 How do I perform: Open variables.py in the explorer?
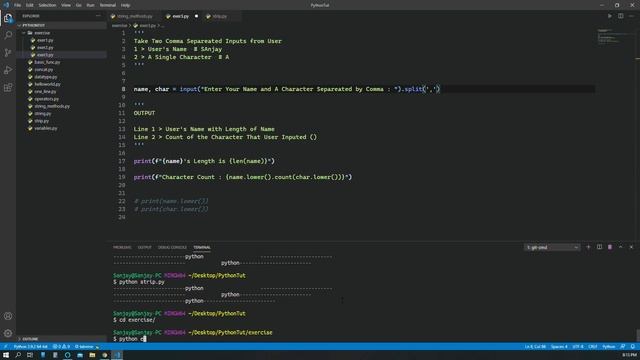(46, 128)
